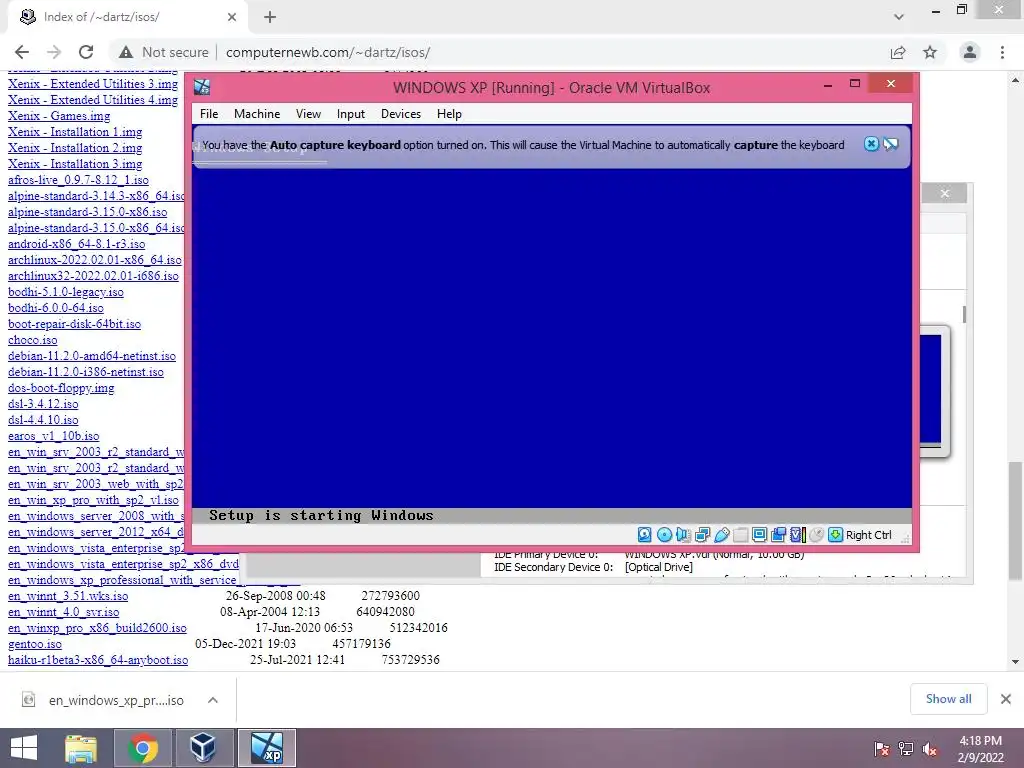Open VirtualBox Manager from the taskbar
The image size is (1024, 768).
coord(203,748)
